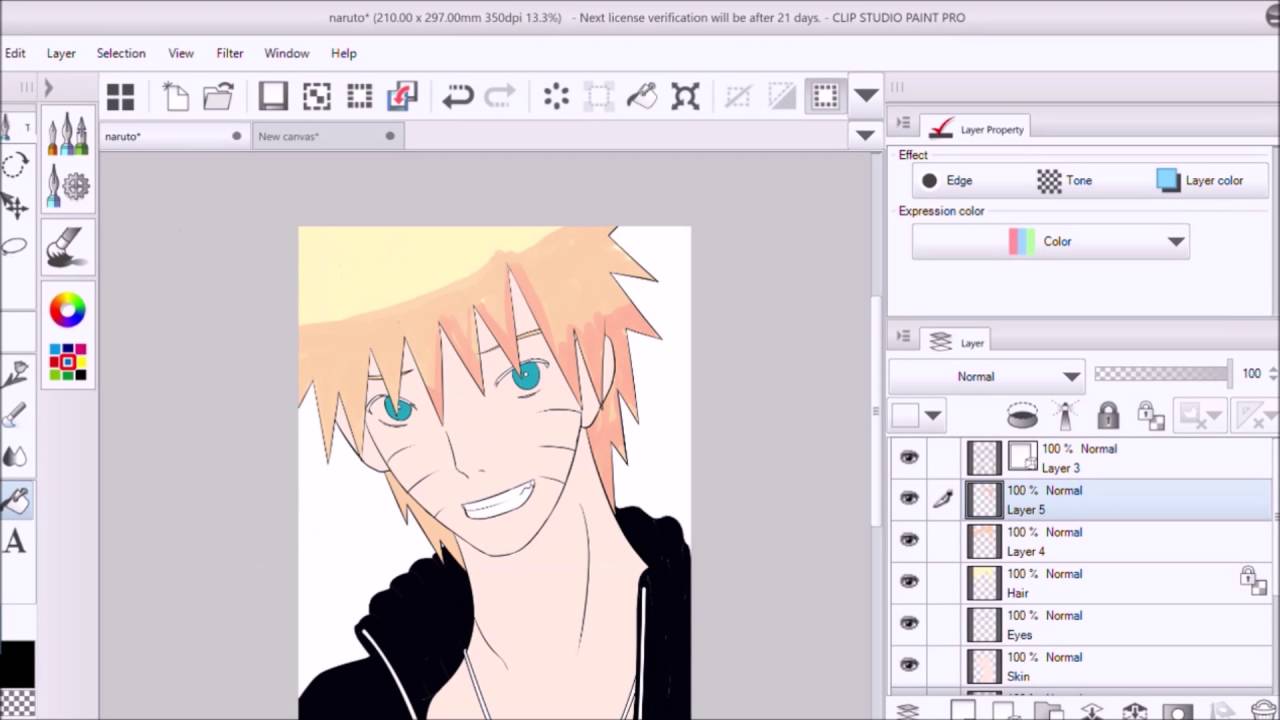
Task: Toggle Lock Layer padlock
Action: point(1107,414)
